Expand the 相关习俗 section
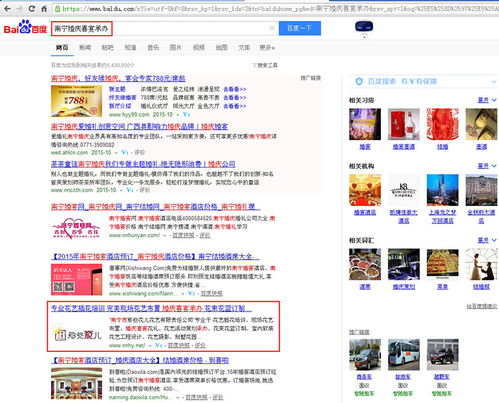 tap(487, 100)
